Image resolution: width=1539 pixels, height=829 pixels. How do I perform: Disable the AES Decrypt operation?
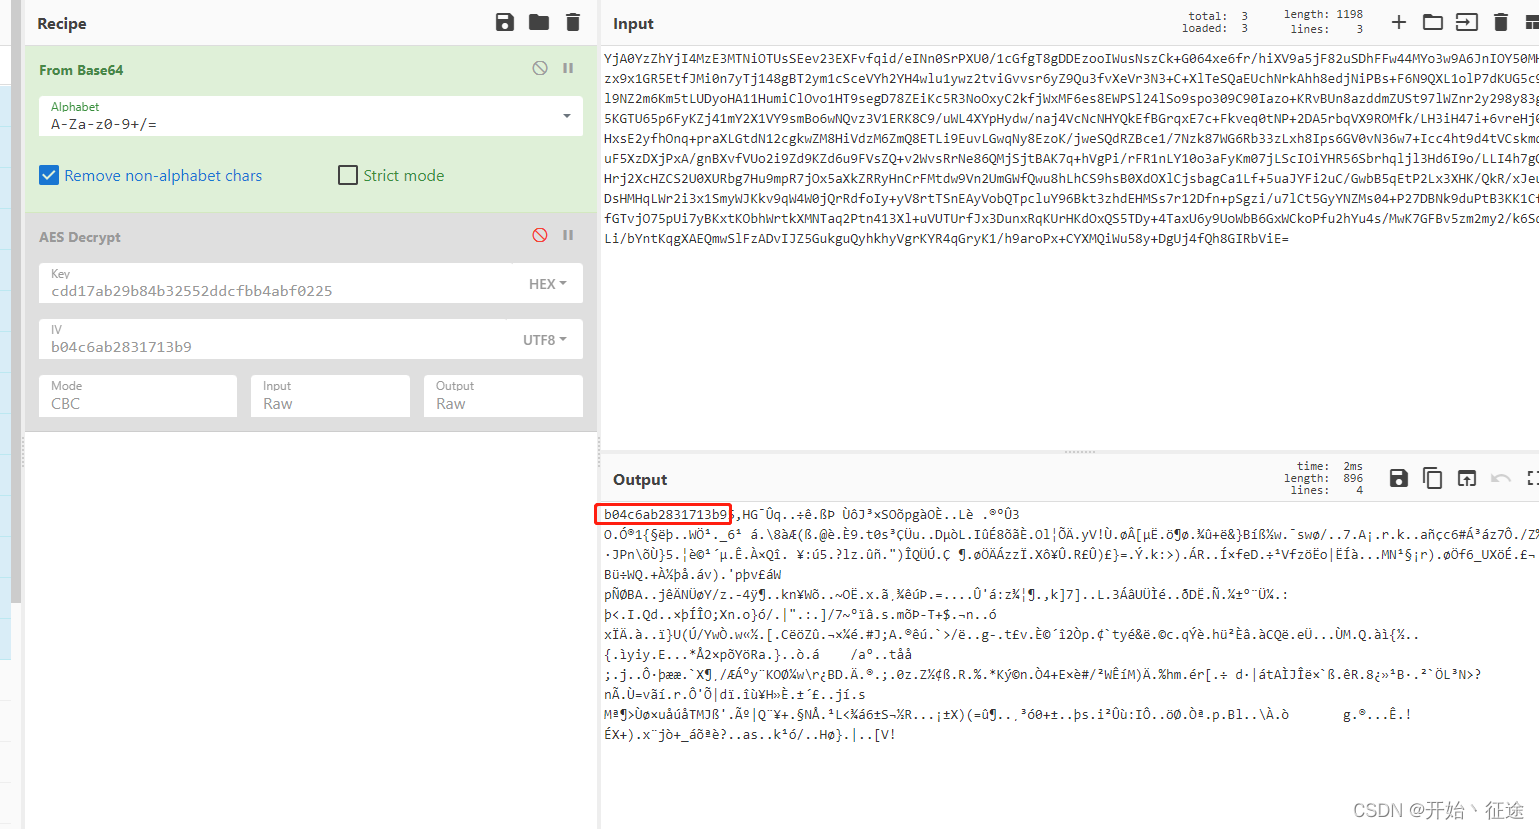pyautogui.click(x=540, y=235)
